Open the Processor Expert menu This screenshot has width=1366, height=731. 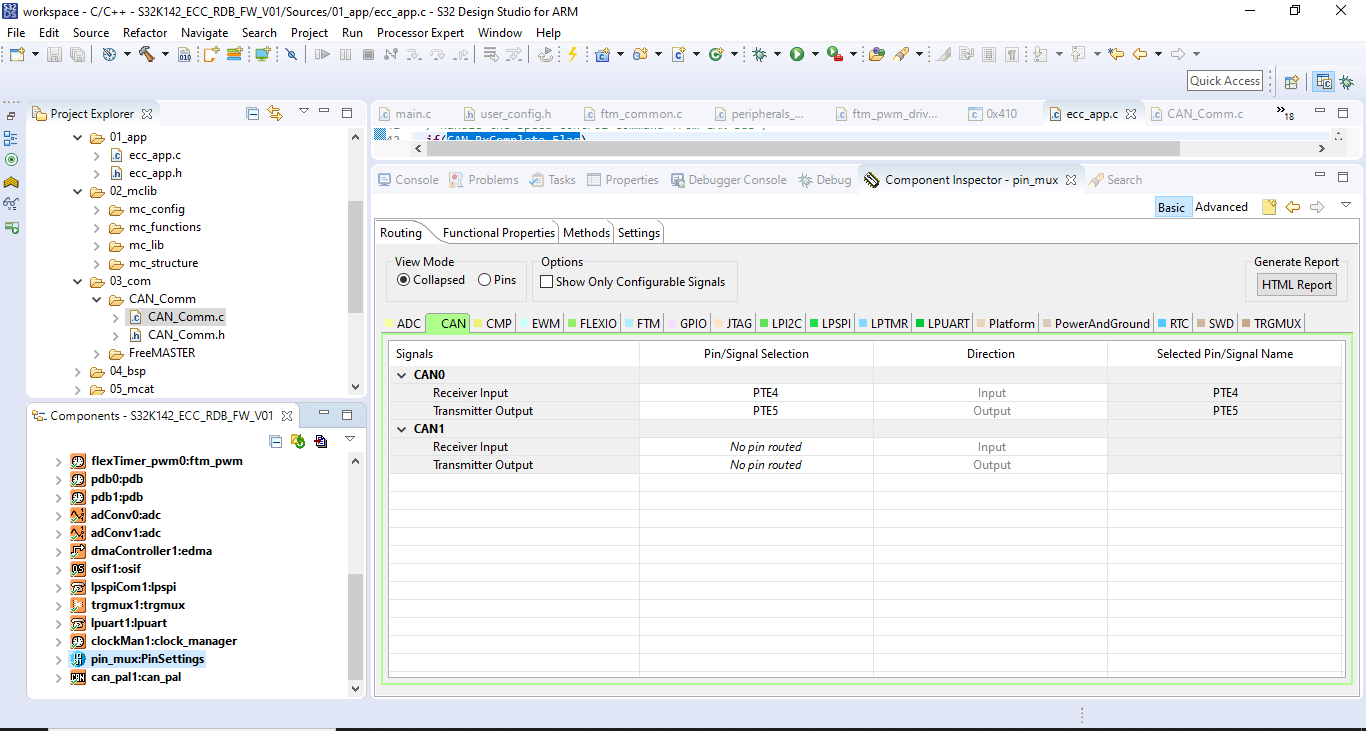pos(420,32)
